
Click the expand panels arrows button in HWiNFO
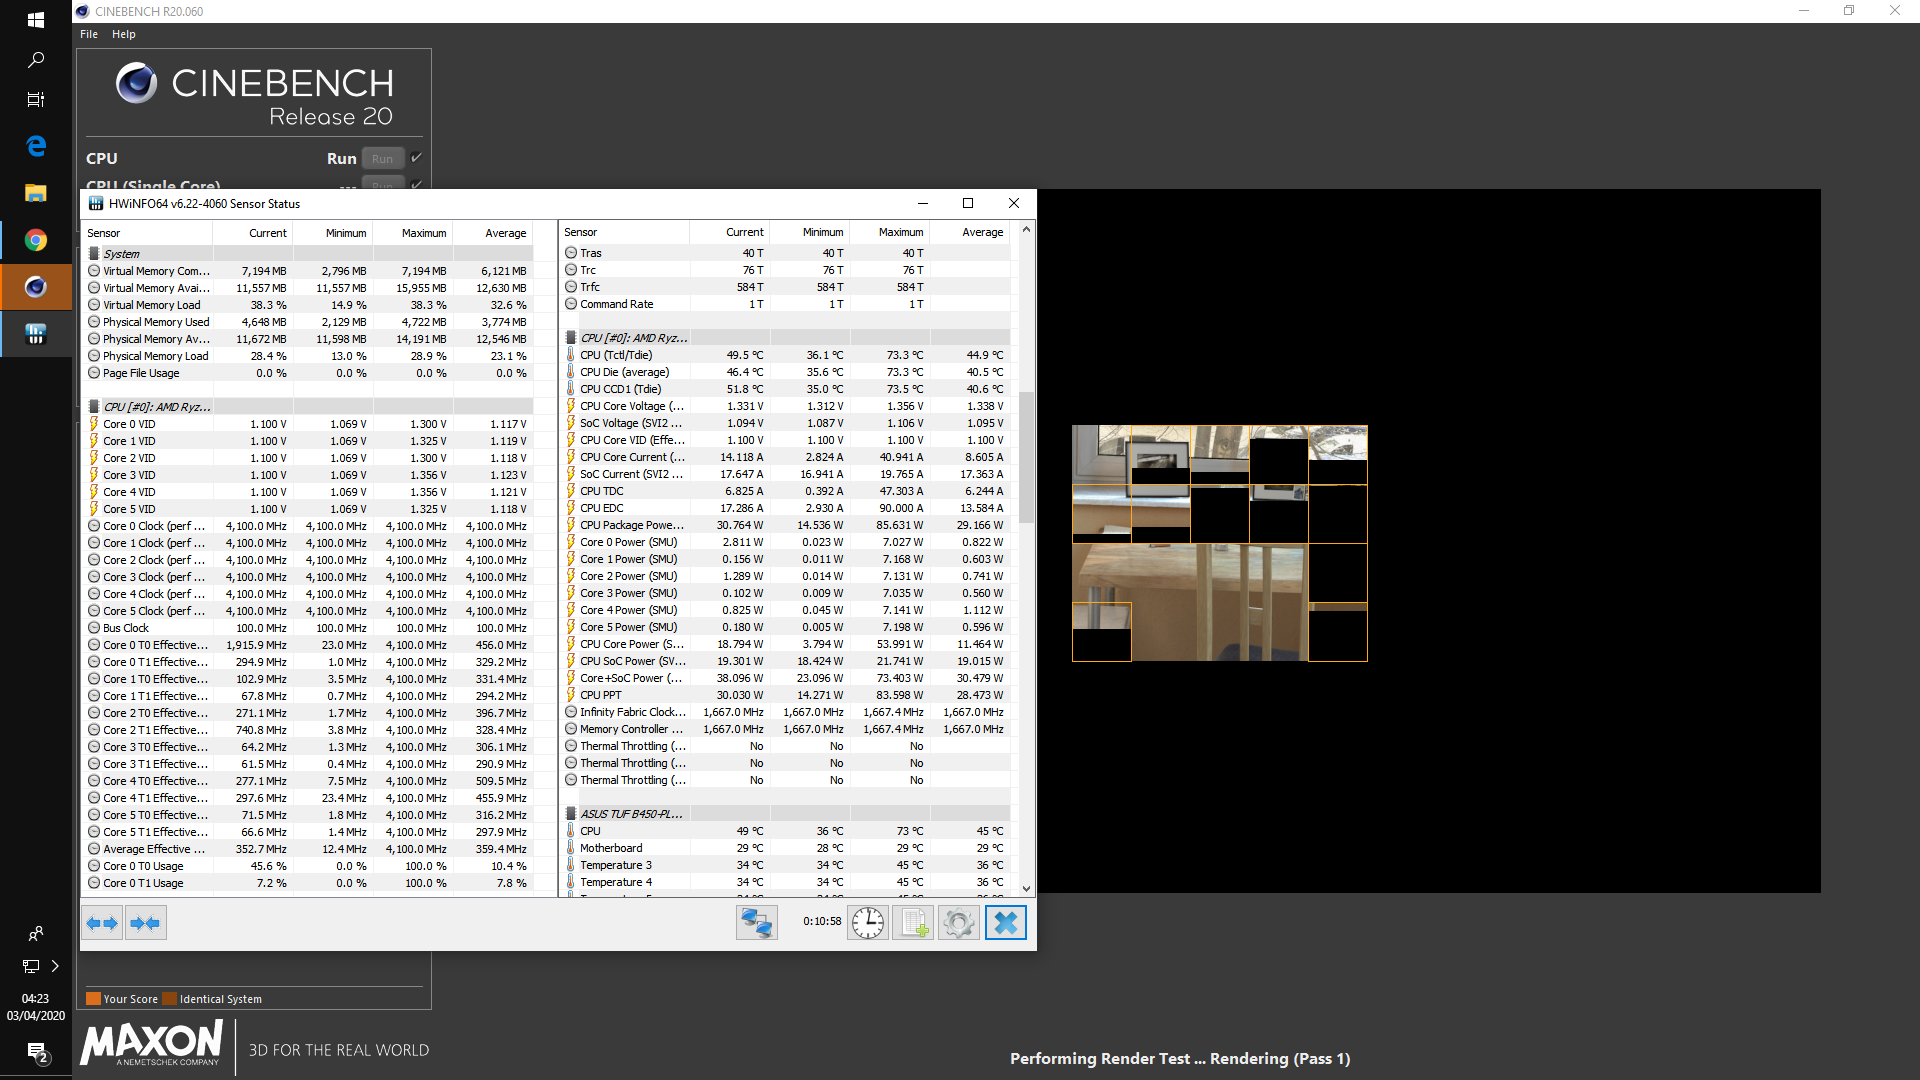coord(102,923)
